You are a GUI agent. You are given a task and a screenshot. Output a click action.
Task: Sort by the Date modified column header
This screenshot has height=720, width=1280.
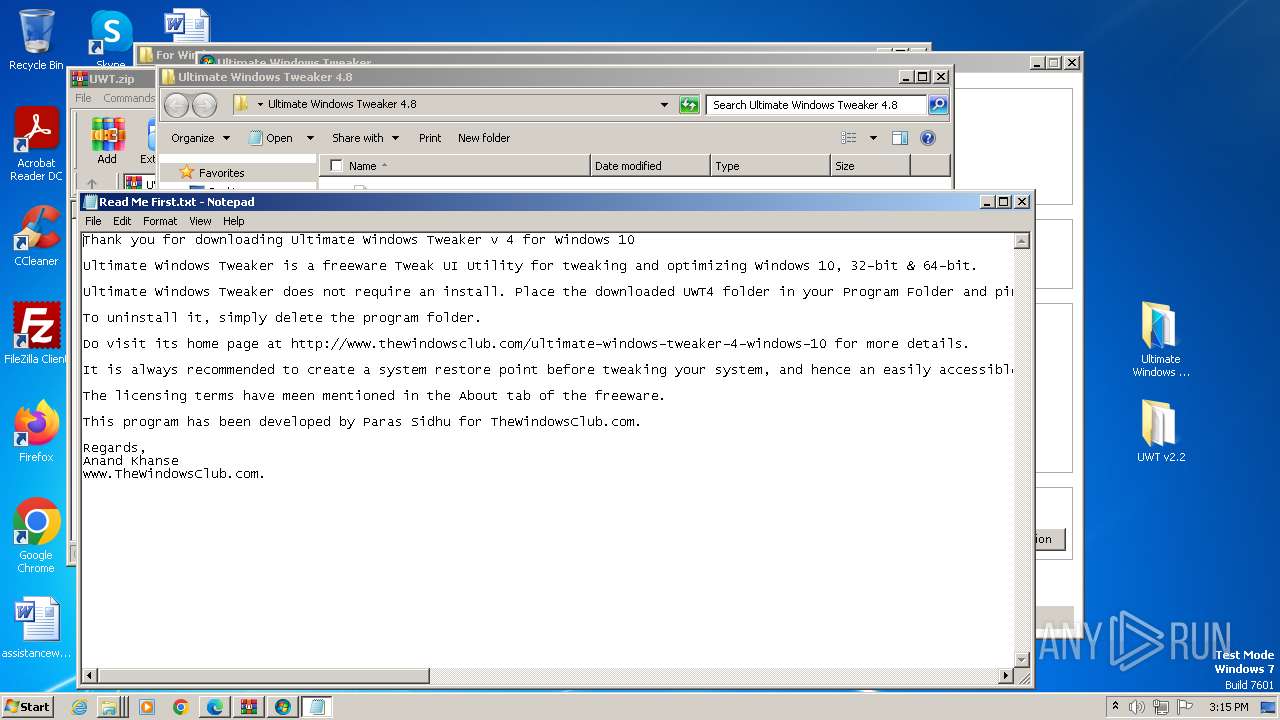650,166
